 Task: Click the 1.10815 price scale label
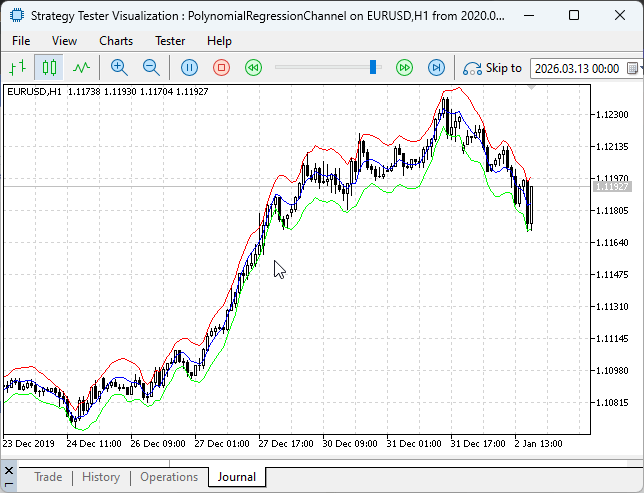click(x=612, y=403)
